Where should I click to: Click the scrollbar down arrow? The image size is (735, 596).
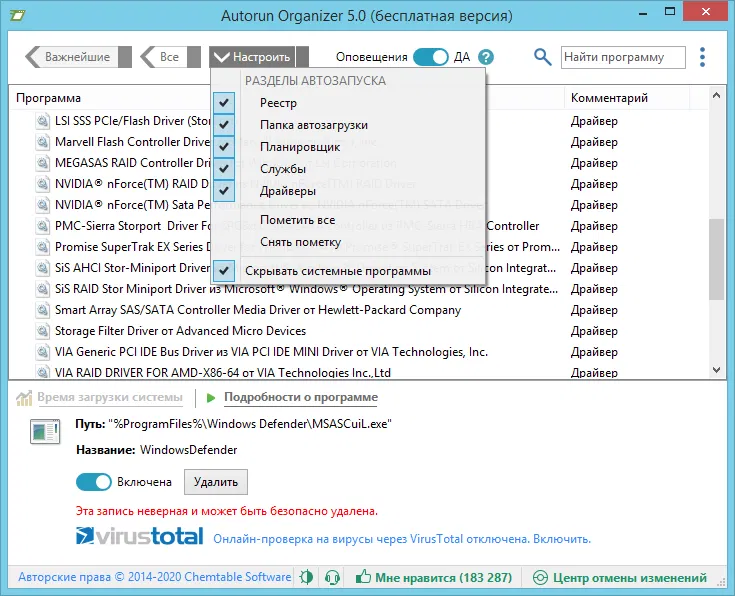pyautogui.click(x=716, y=370)
